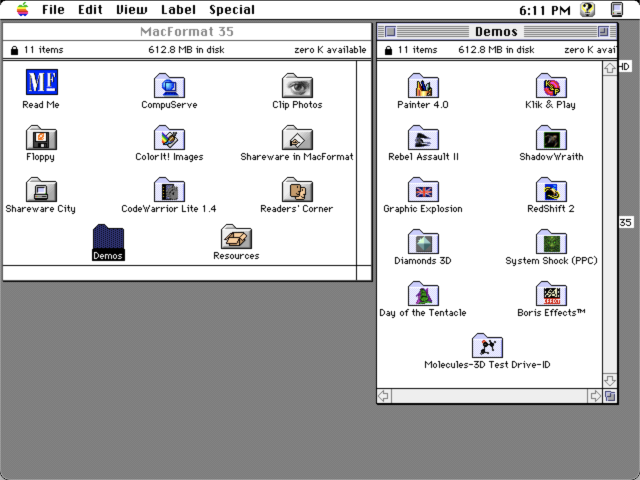Select the Graphic Explosion folder
640x480 pixels.
click(x=423, y=189)
